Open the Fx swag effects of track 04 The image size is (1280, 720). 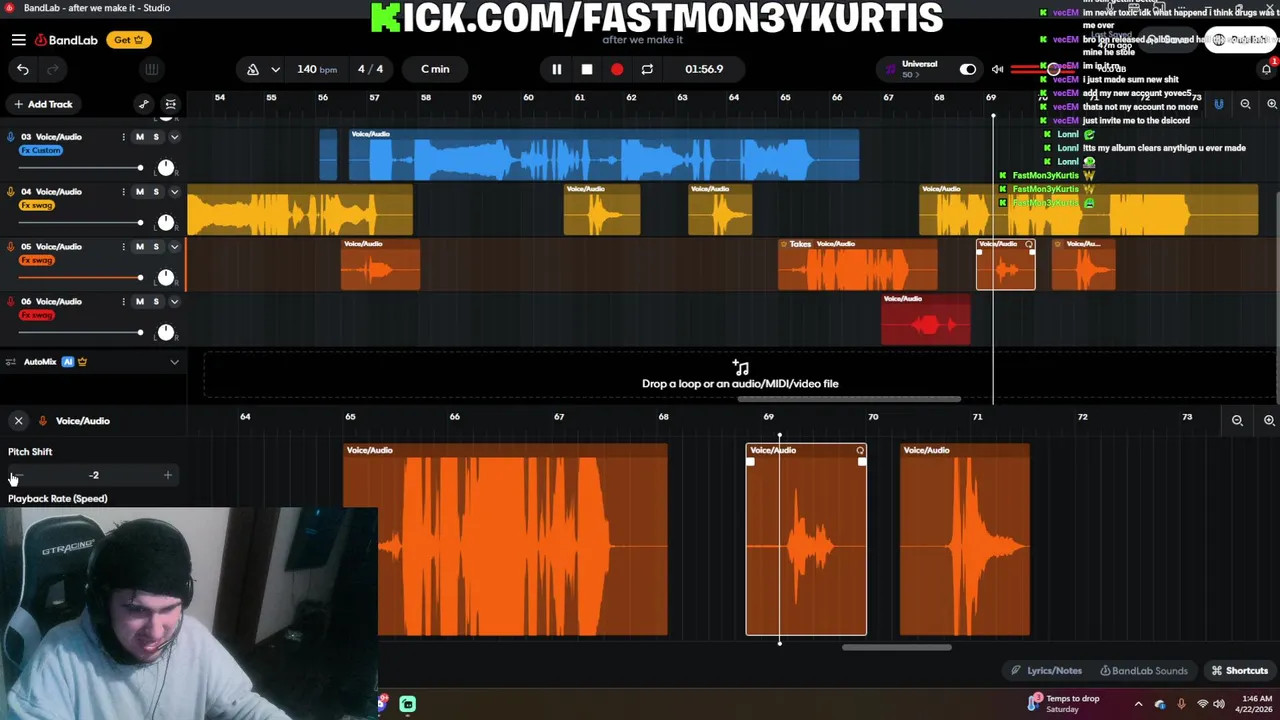pyautogui.click(x=37, y=206)
